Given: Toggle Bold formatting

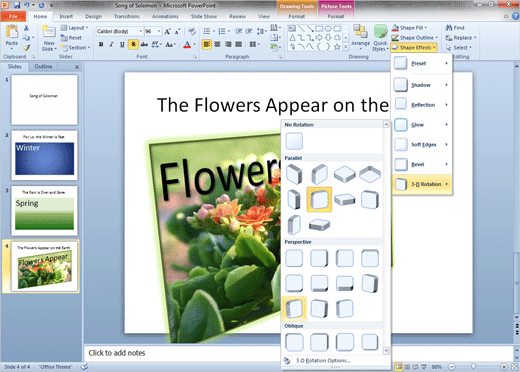Looking at the screenshot, I should (x=101, y=44).
